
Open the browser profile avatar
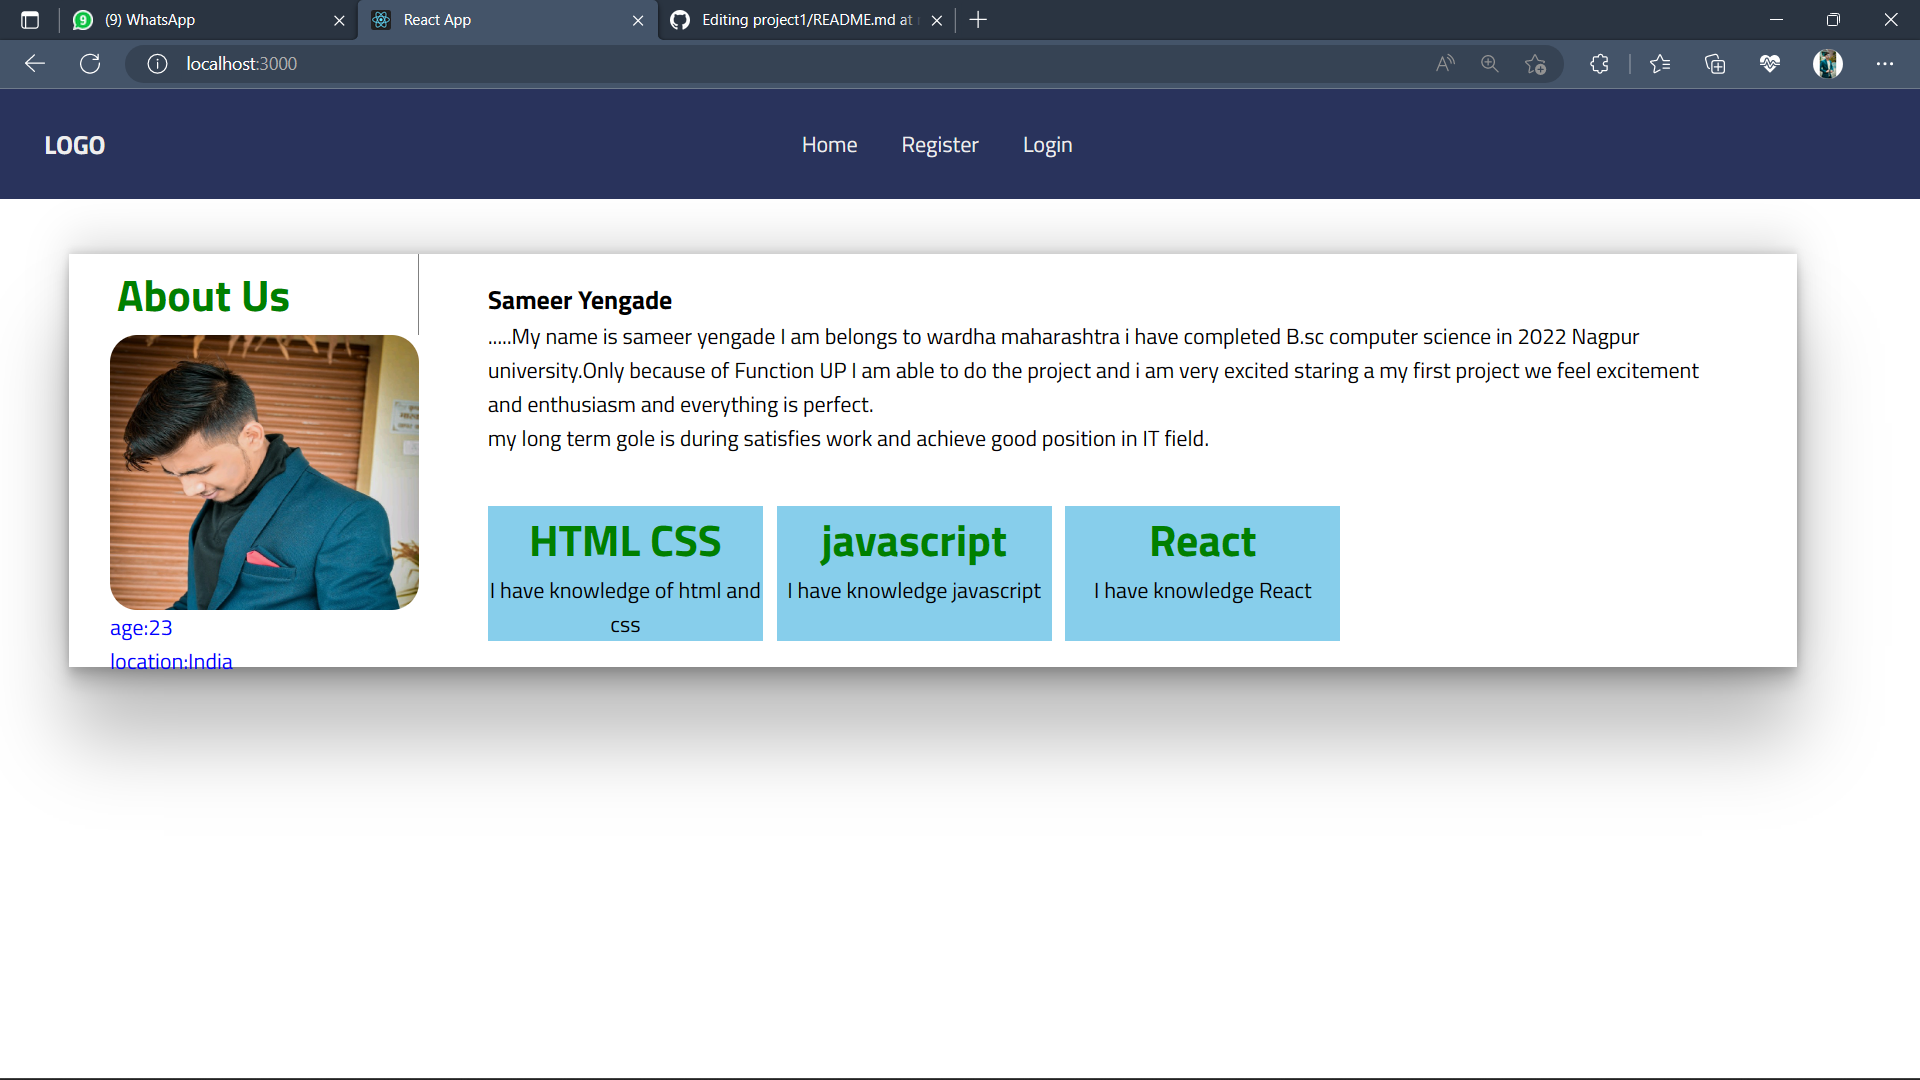1827,63
